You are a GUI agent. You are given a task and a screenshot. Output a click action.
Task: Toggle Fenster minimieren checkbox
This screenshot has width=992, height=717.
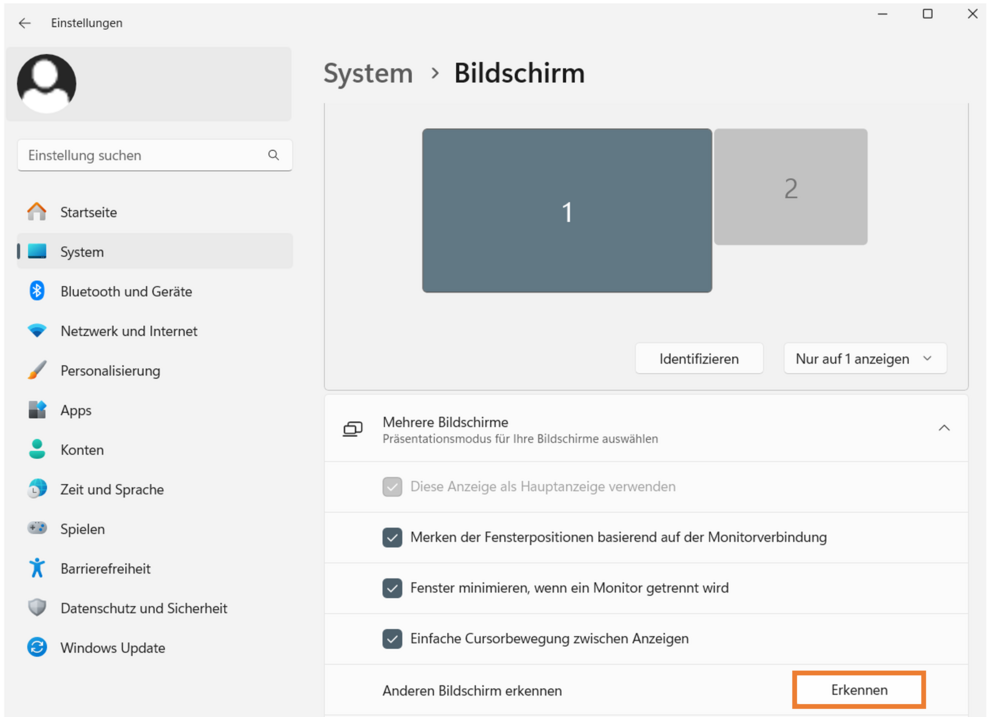[x=392, y=588]
